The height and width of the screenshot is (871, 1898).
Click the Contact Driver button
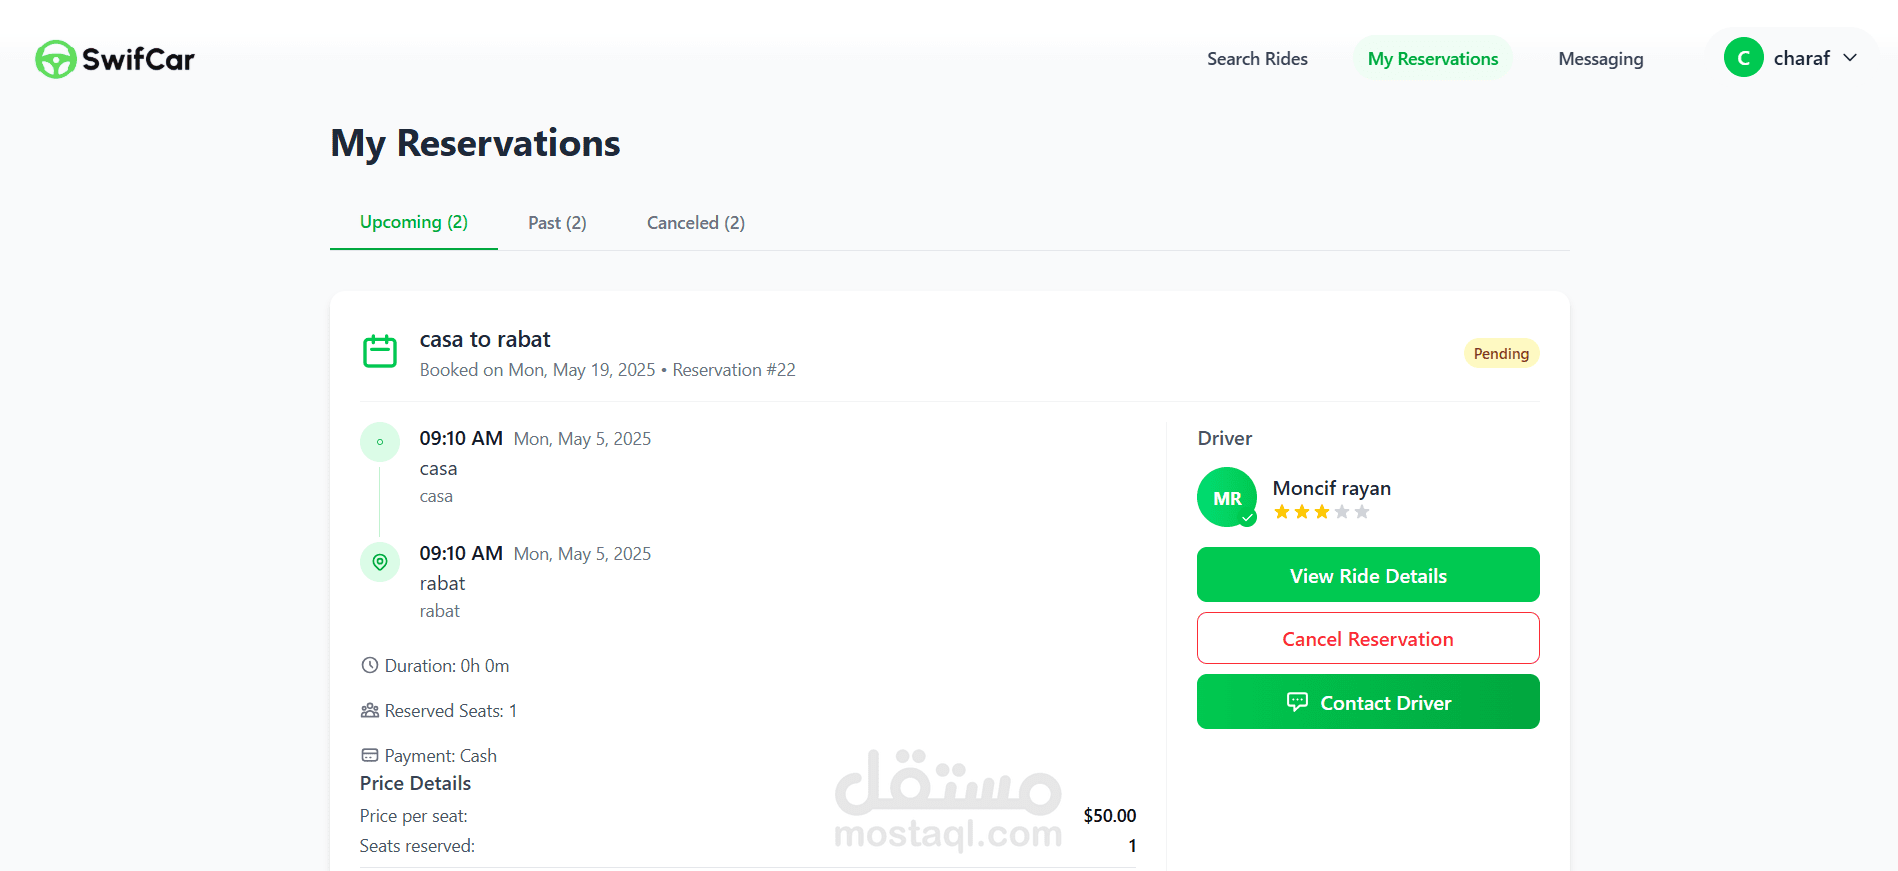click(x=1368, y=702)
